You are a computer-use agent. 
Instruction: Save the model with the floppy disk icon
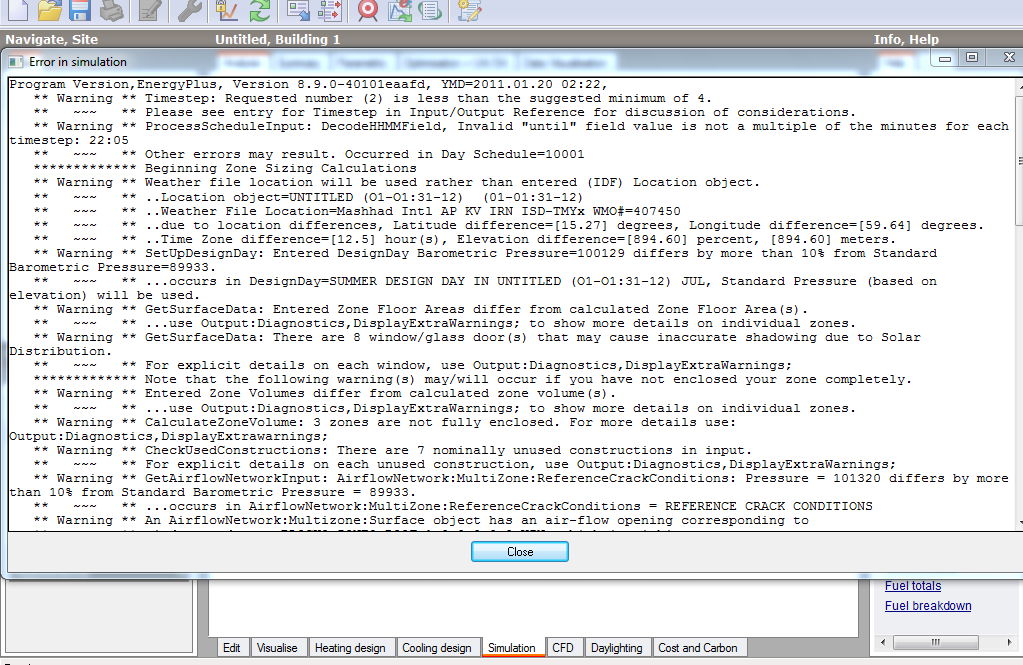point(80,9)
